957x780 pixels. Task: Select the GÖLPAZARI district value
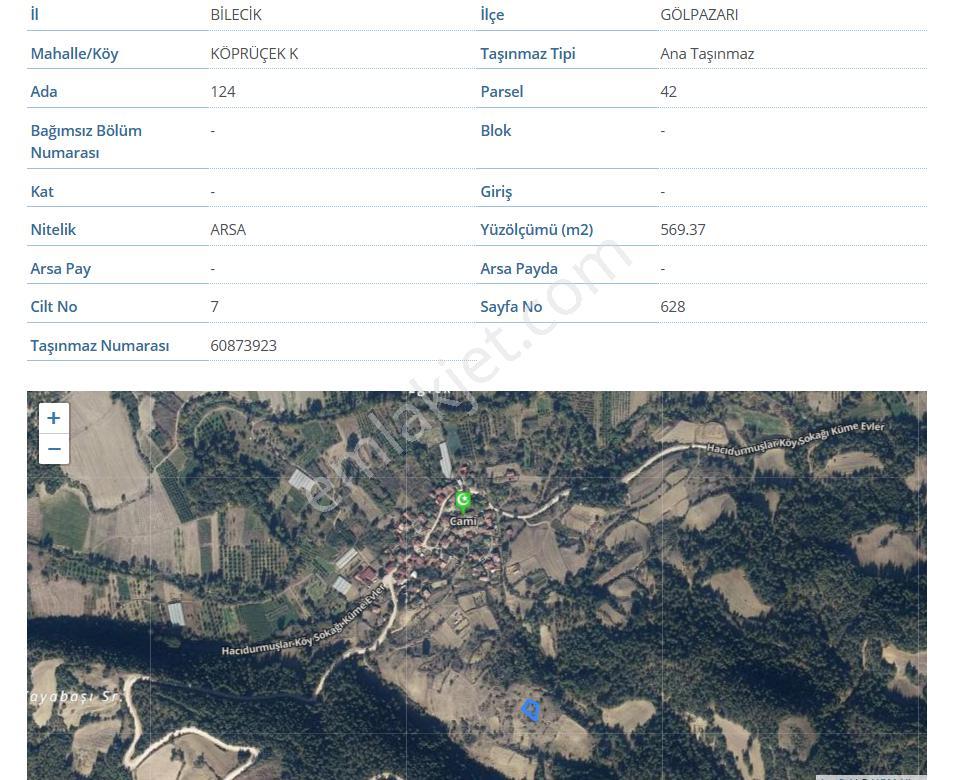click(699, 15)
